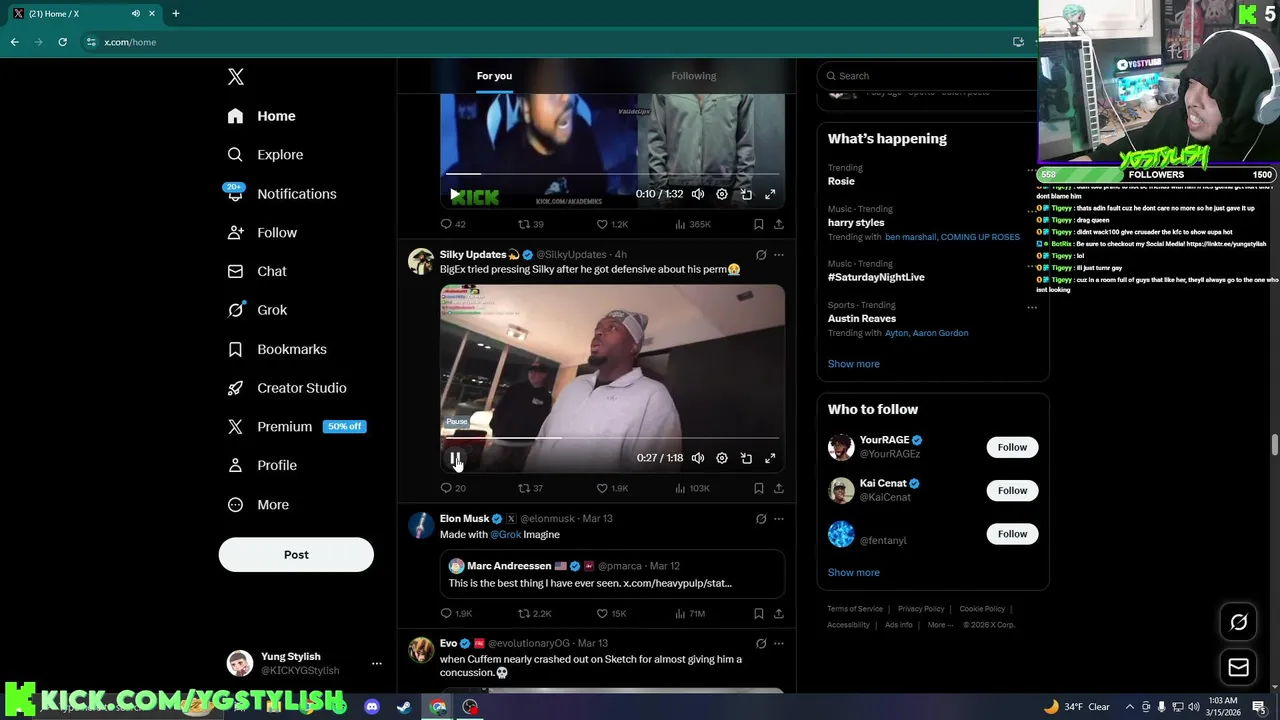The height and width of the screenshot is (720, 1280).
Task: Open floating messages envelope button
Action: pos(1238,667)
